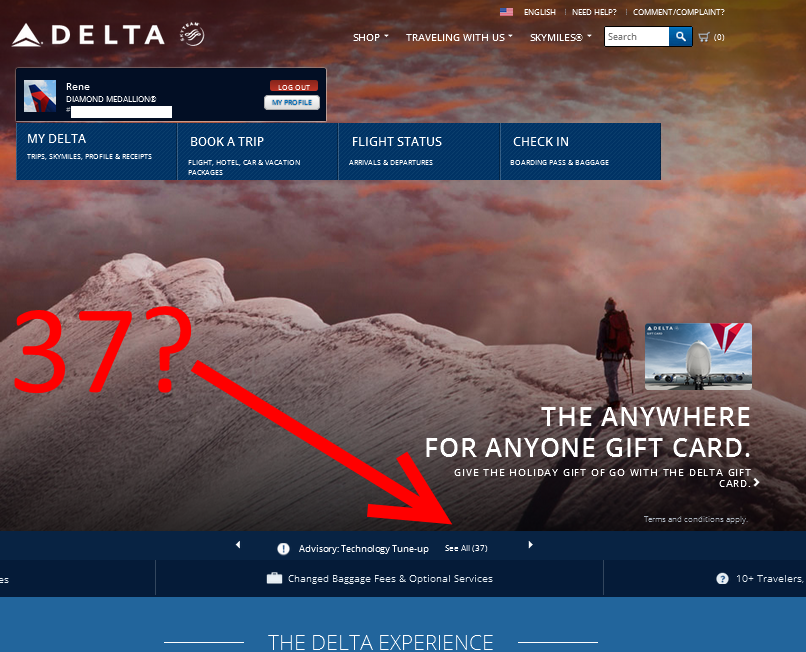Show the previous advisory with left arrow
The image size is (806, 652).
(x=238, y=545)
